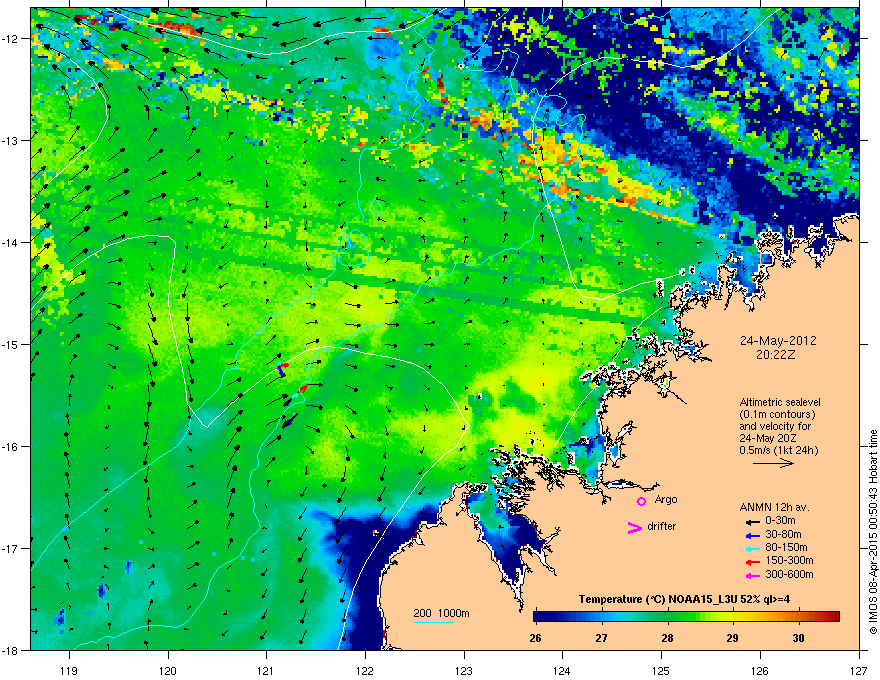Click the 150-300m depth range label

point(789,560)
